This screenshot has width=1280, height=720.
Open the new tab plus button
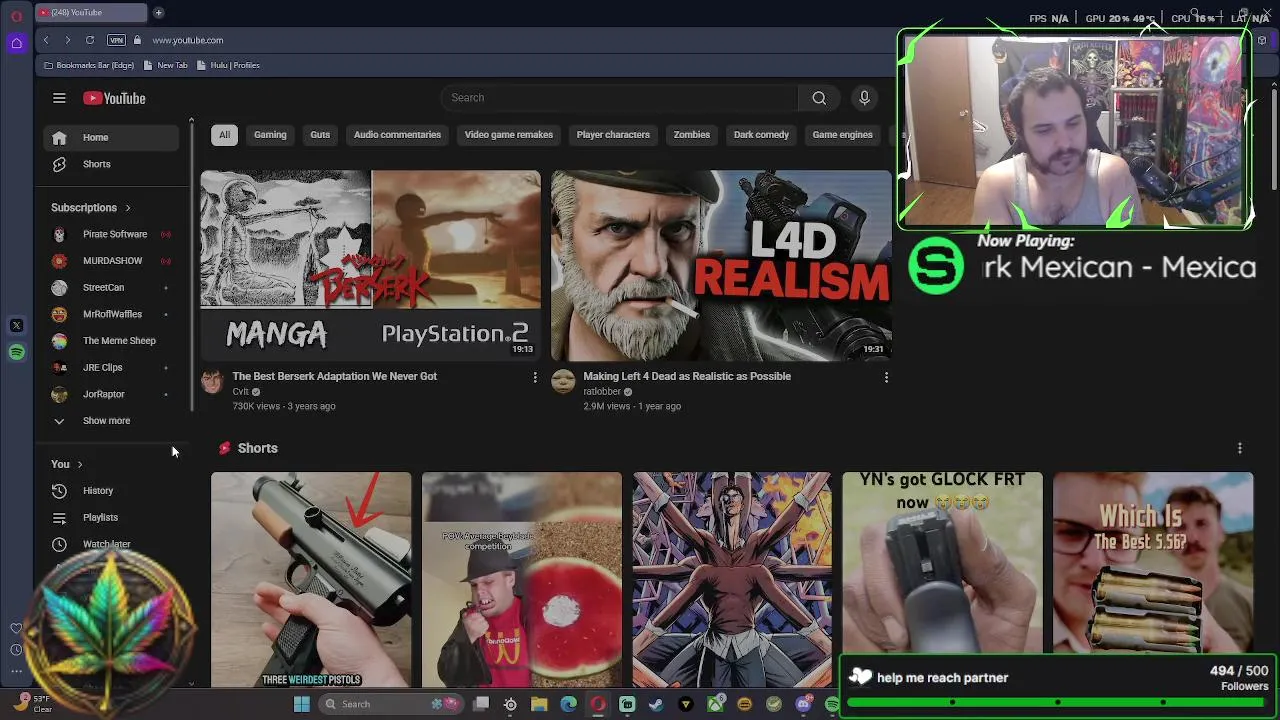(x=158, y=13)
